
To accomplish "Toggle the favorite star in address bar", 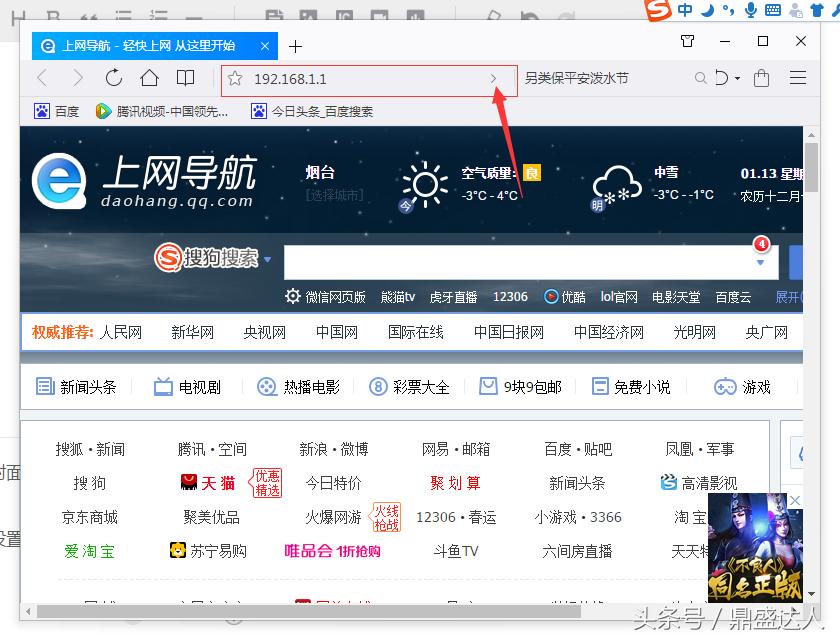I will [x=237, y=77].
